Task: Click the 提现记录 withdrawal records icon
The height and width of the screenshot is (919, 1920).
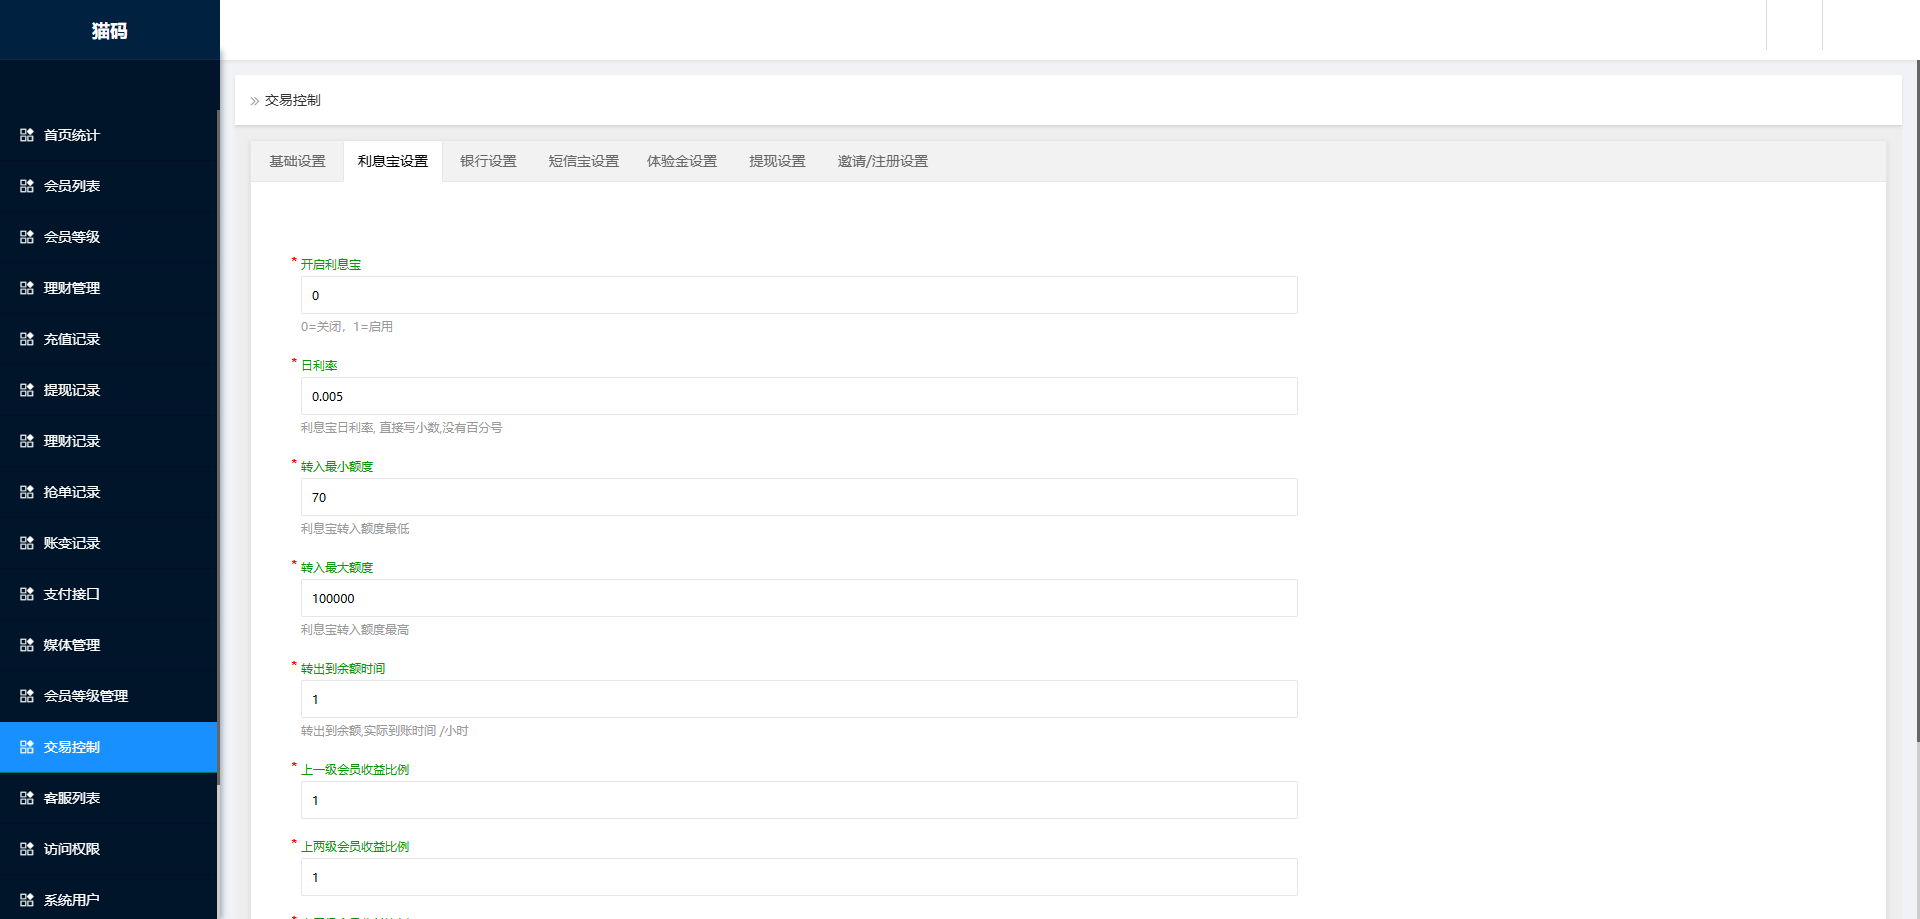Action: coord(26,390)
